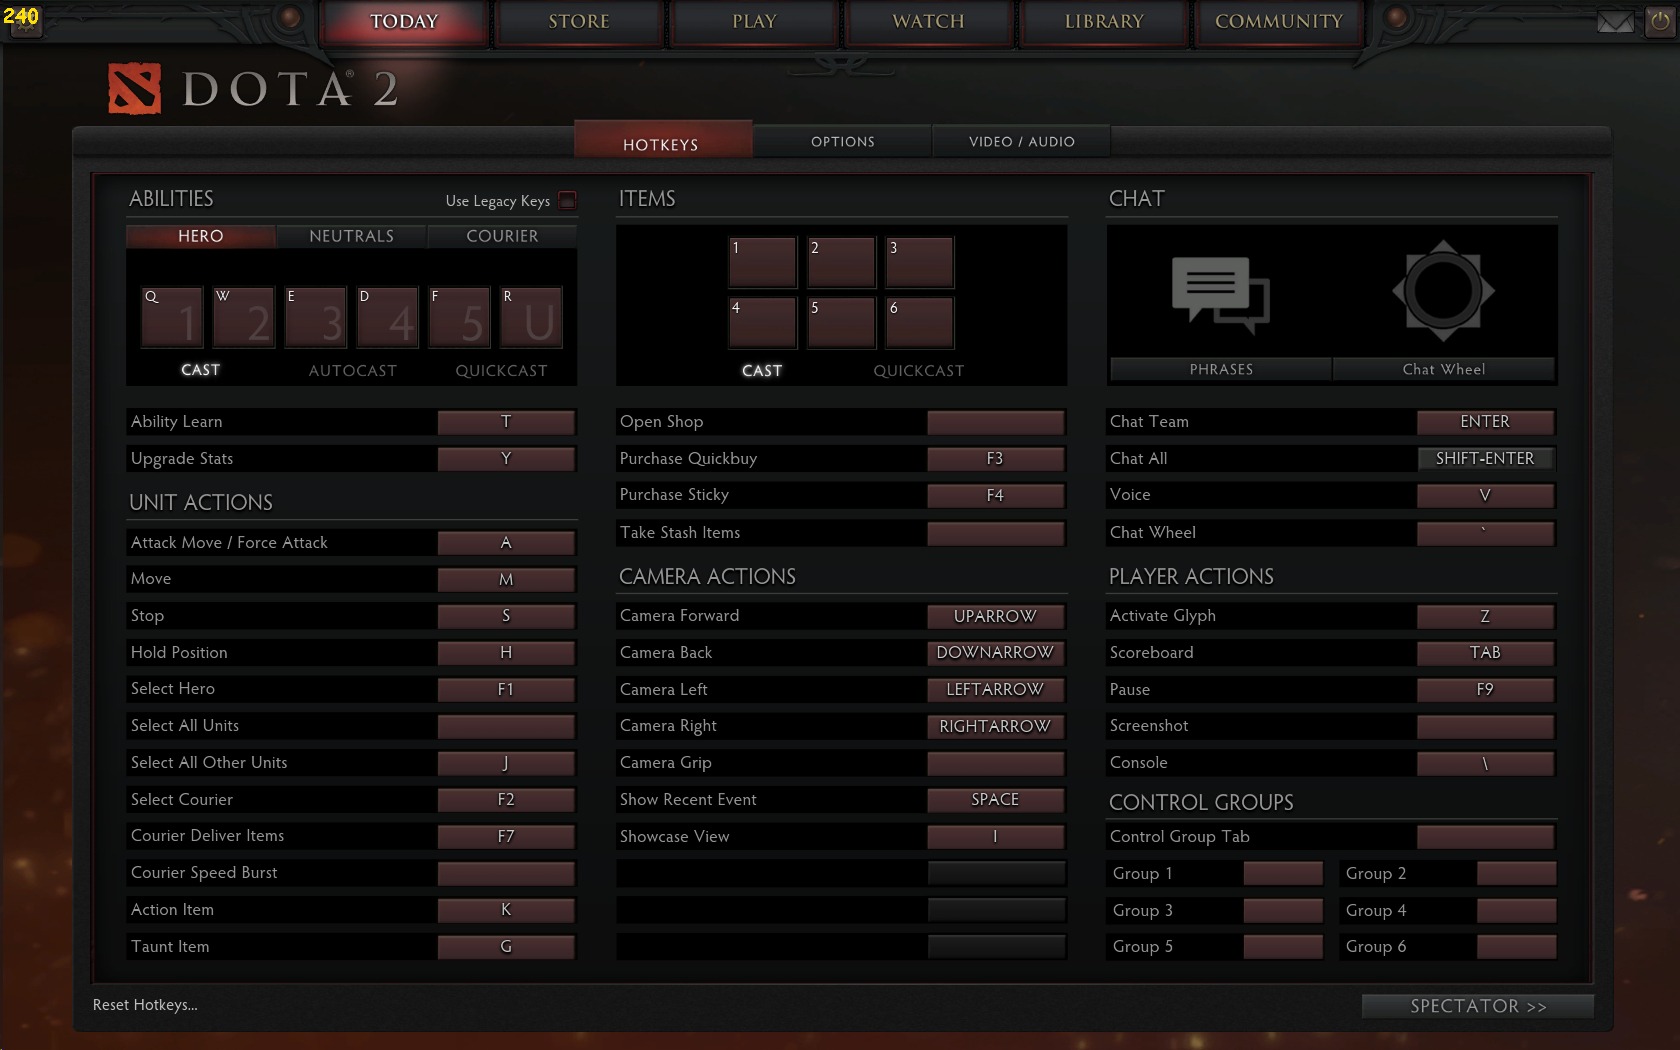
Task: Rebind Camera Forward UPARROW key
Action: [996, 616]
